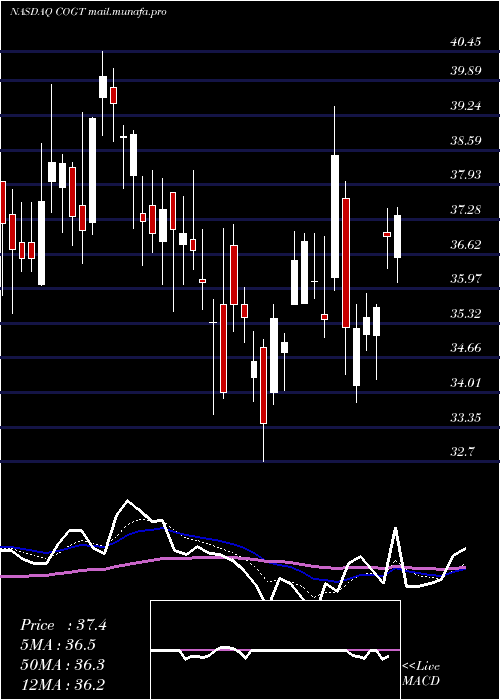The height and width of the screenshot is (700, 500).
Task: Select the 37.93 price axis label
Action: tap(466, 174)
